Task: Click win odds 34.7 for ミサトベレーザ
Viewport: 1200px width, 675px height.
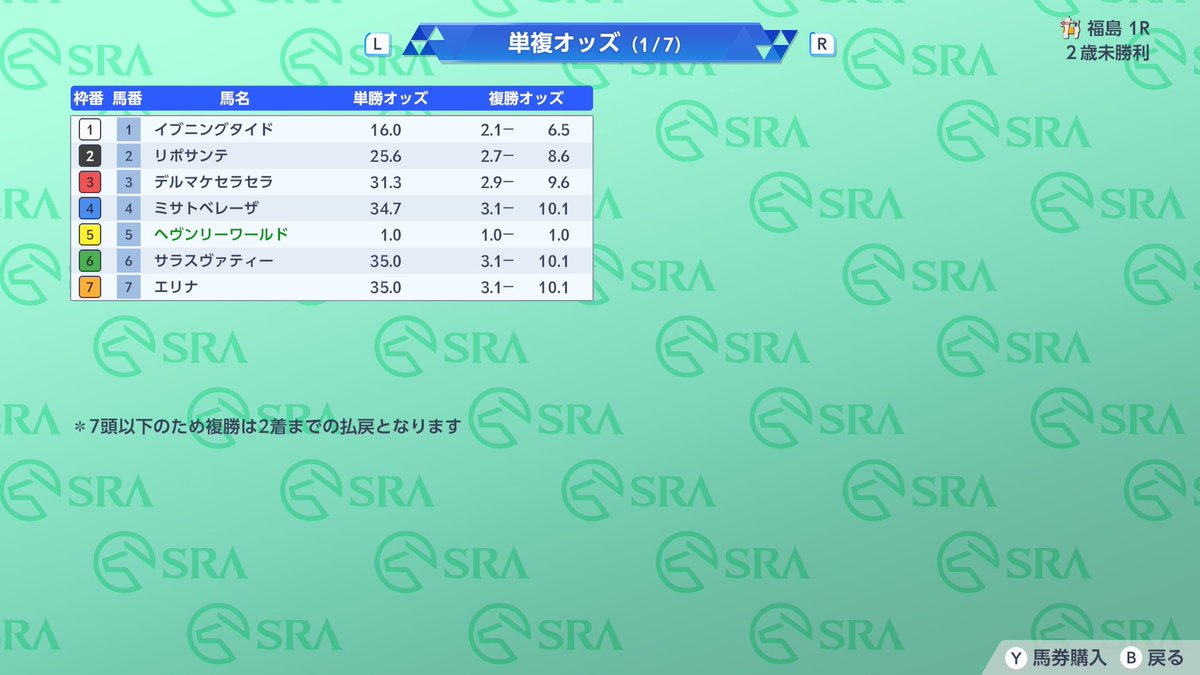Action: point(385,209)
